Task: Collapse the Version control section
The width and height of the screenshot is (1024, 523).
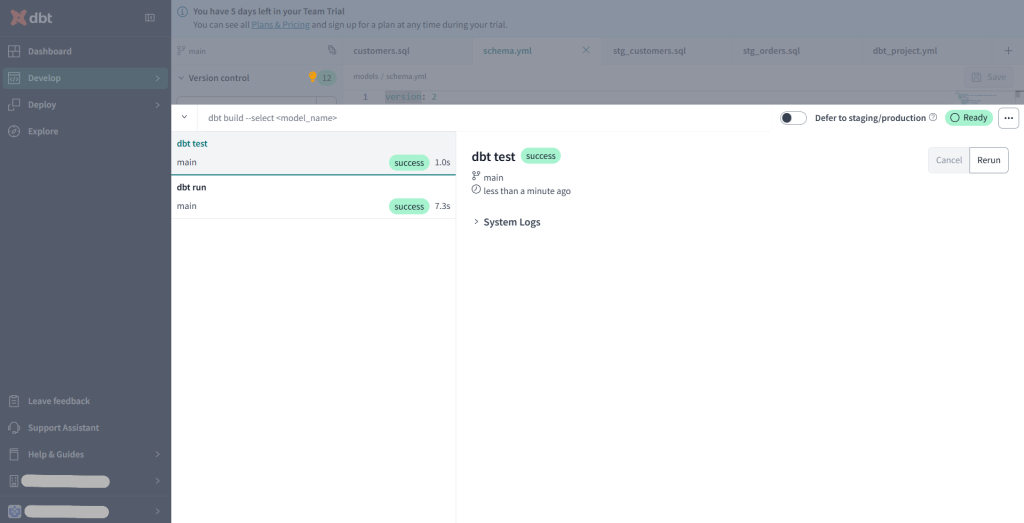Action: [x=181, y=78]
